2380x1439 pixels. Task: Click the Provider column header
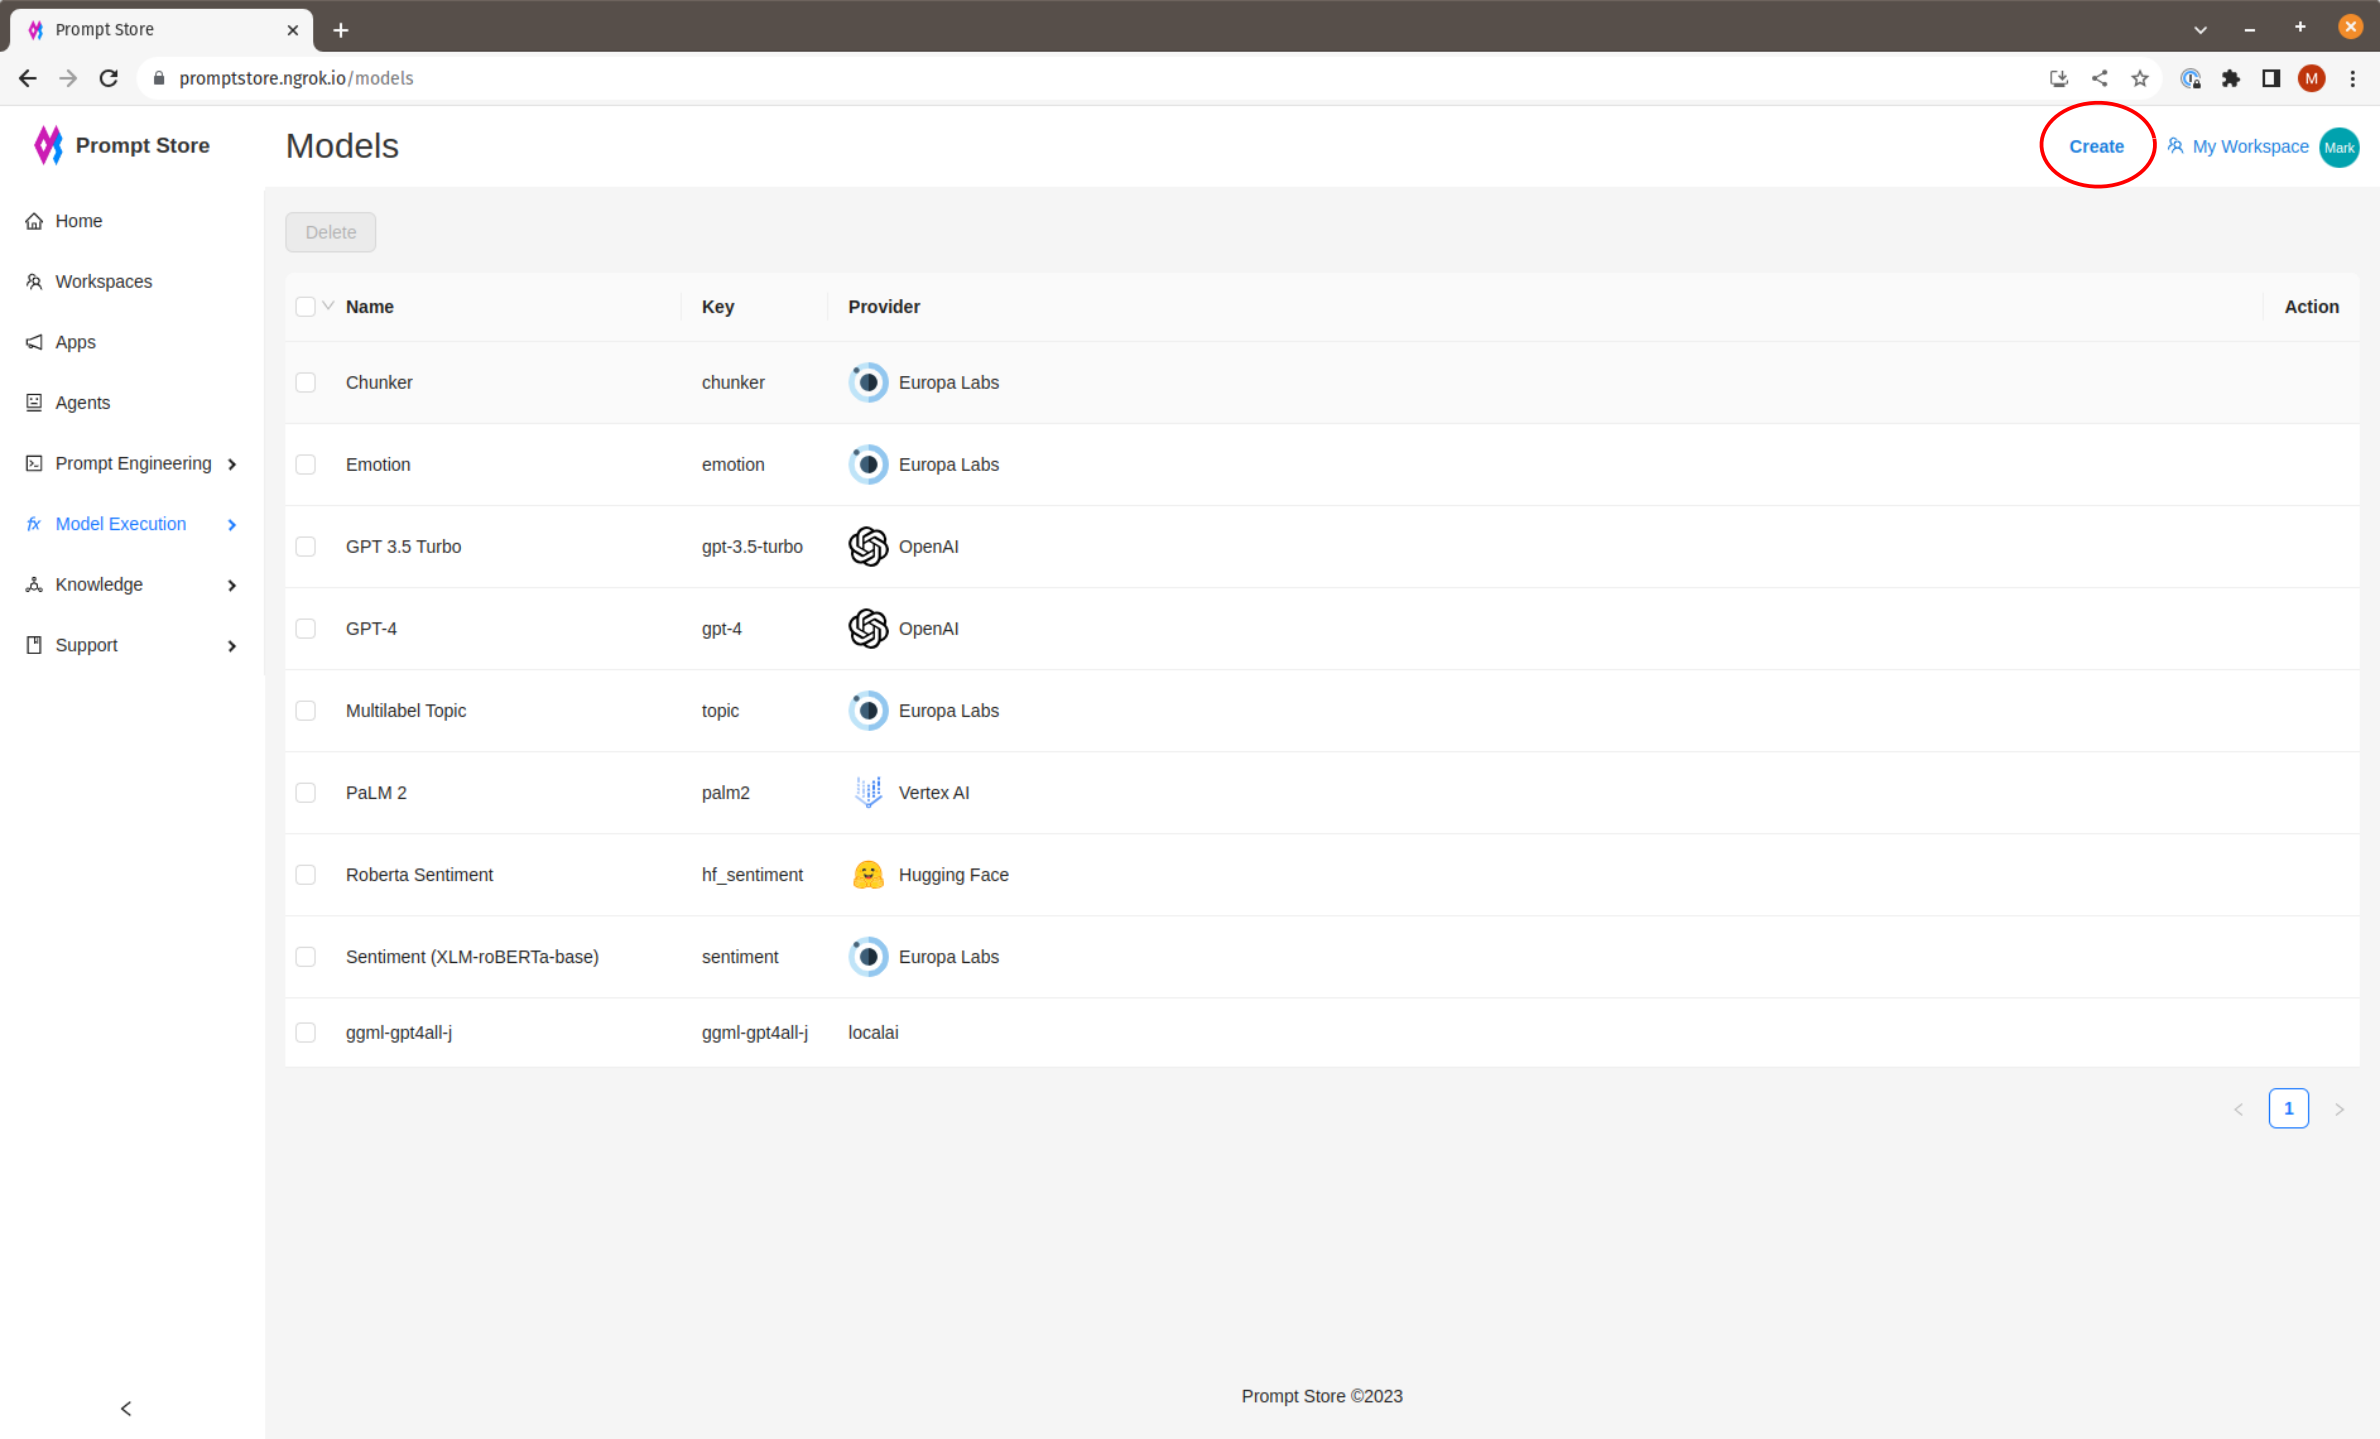tap(884, 307)
